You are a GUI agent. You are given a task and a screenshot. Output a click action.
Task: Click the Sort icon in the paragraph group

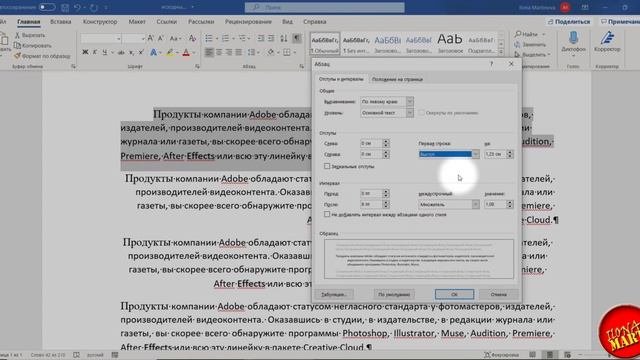pyautogui.click(x=284, y=38)
